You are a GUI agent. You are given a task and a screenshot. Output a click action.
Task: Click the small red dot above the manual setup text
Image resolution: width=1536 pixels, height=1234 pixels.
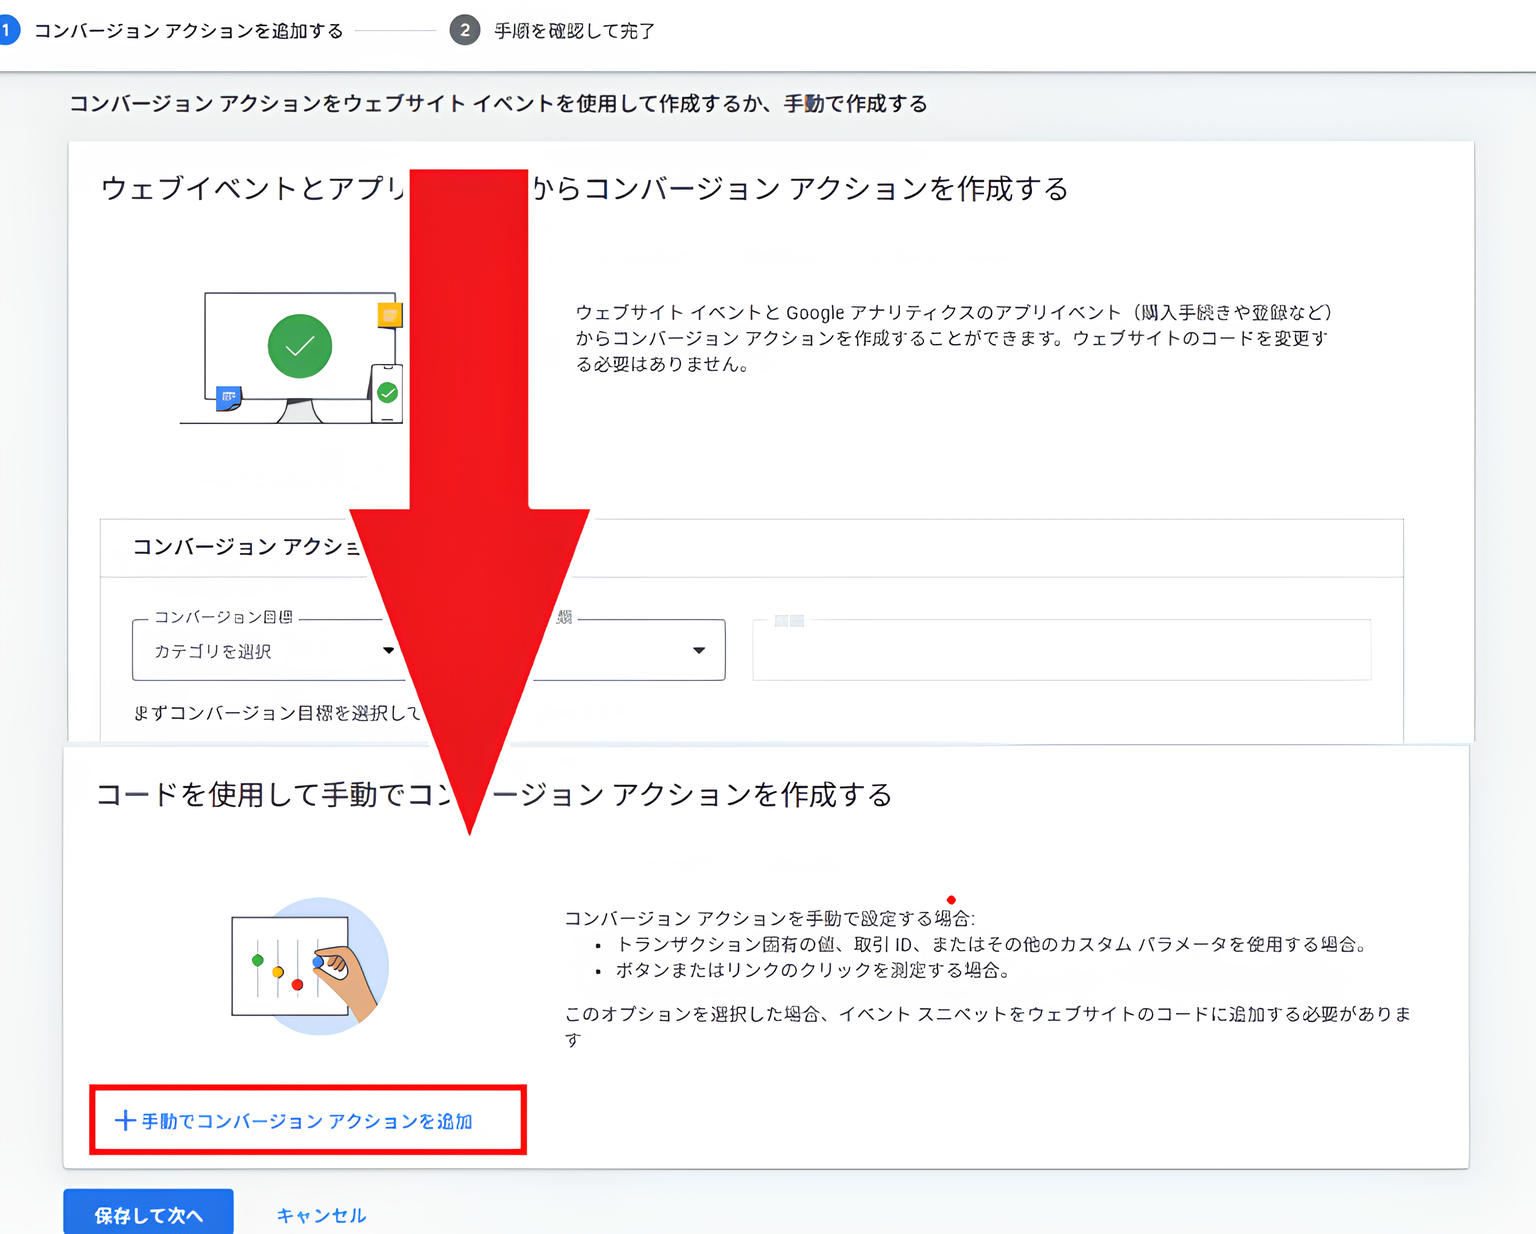tap(950, 898)
